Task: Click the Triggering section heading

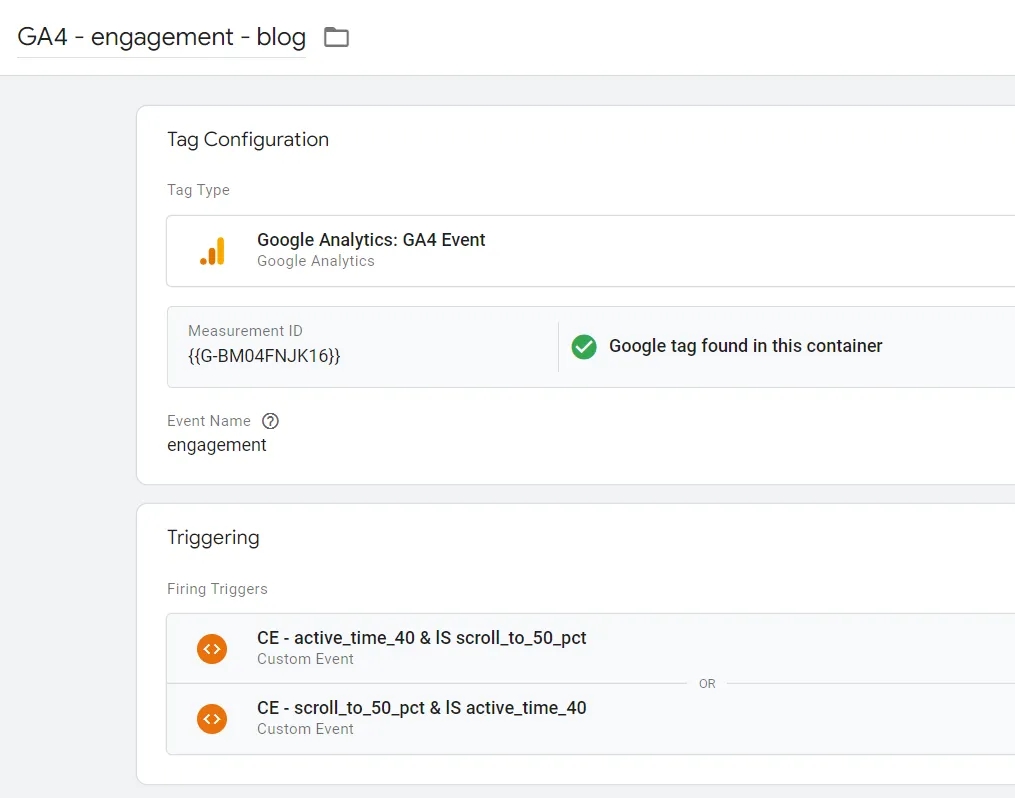Action: [213, 538]
